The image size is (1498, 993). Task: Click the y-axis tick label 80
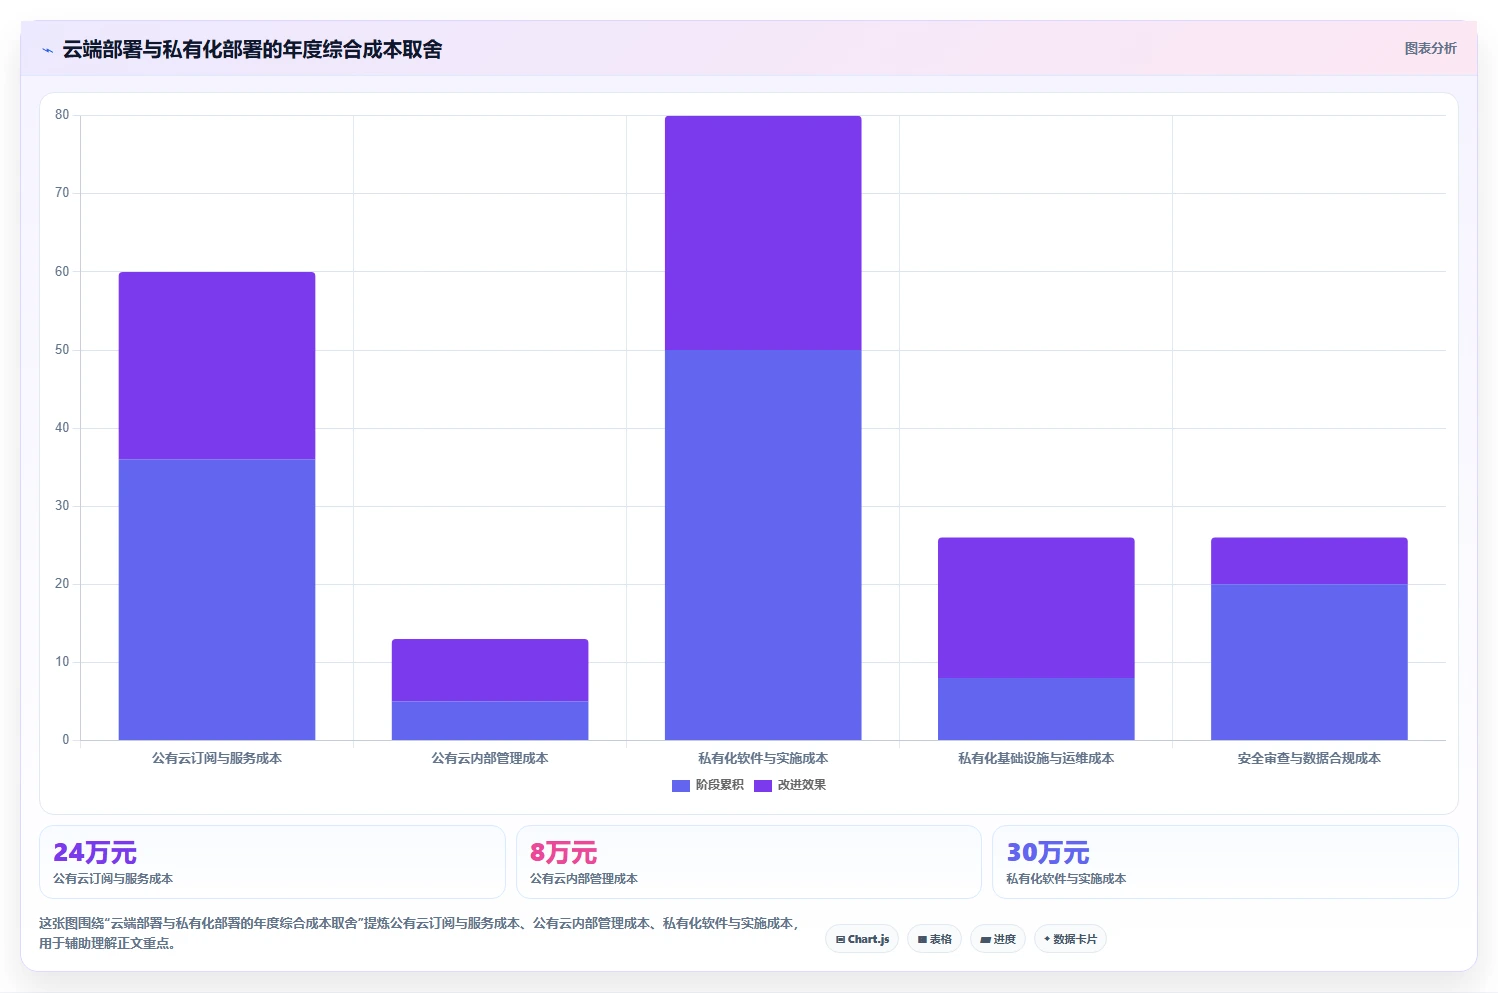(x=62, y=115)
